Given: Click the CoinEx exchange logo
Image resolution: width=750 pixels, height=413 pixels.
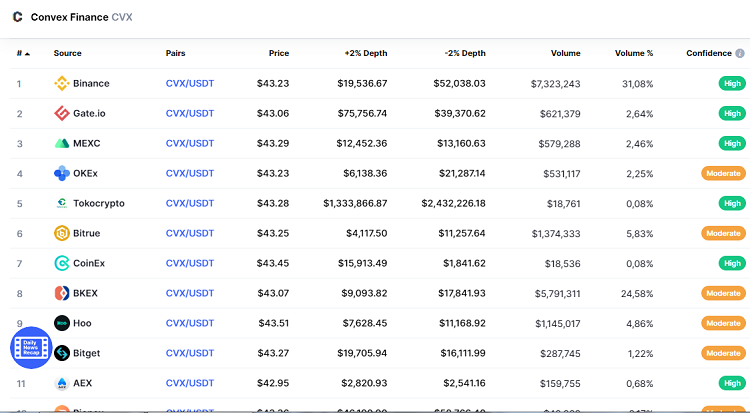Looking at the screenshot, I should [x=62, y=263].
